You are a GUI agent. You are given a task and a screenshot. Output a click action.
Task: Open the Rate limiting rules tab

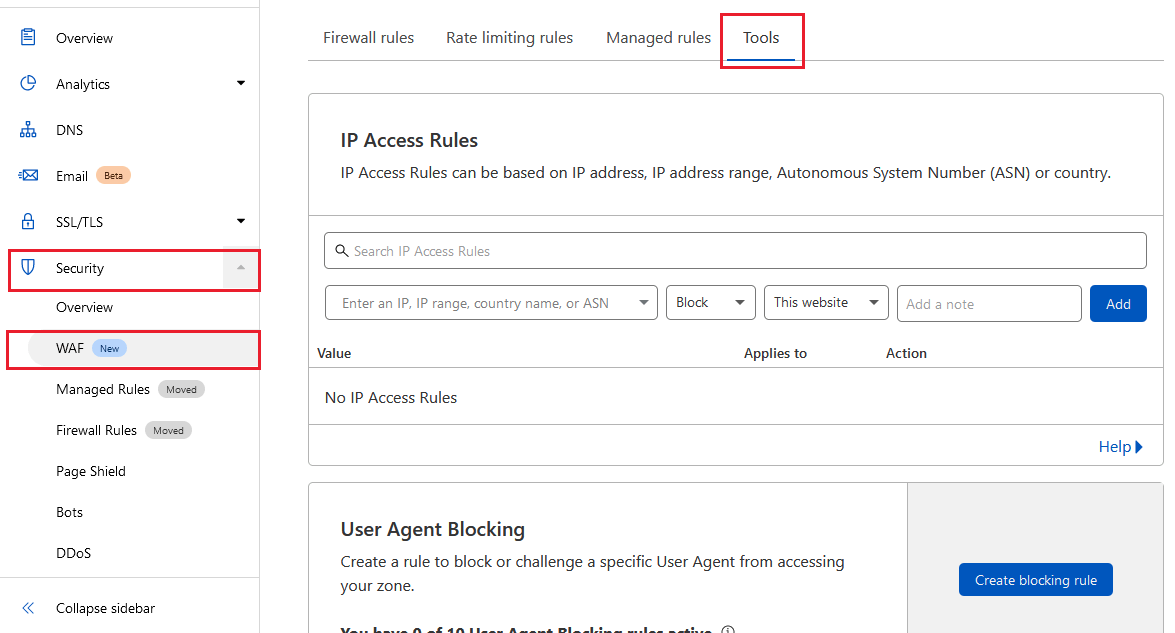509,37
